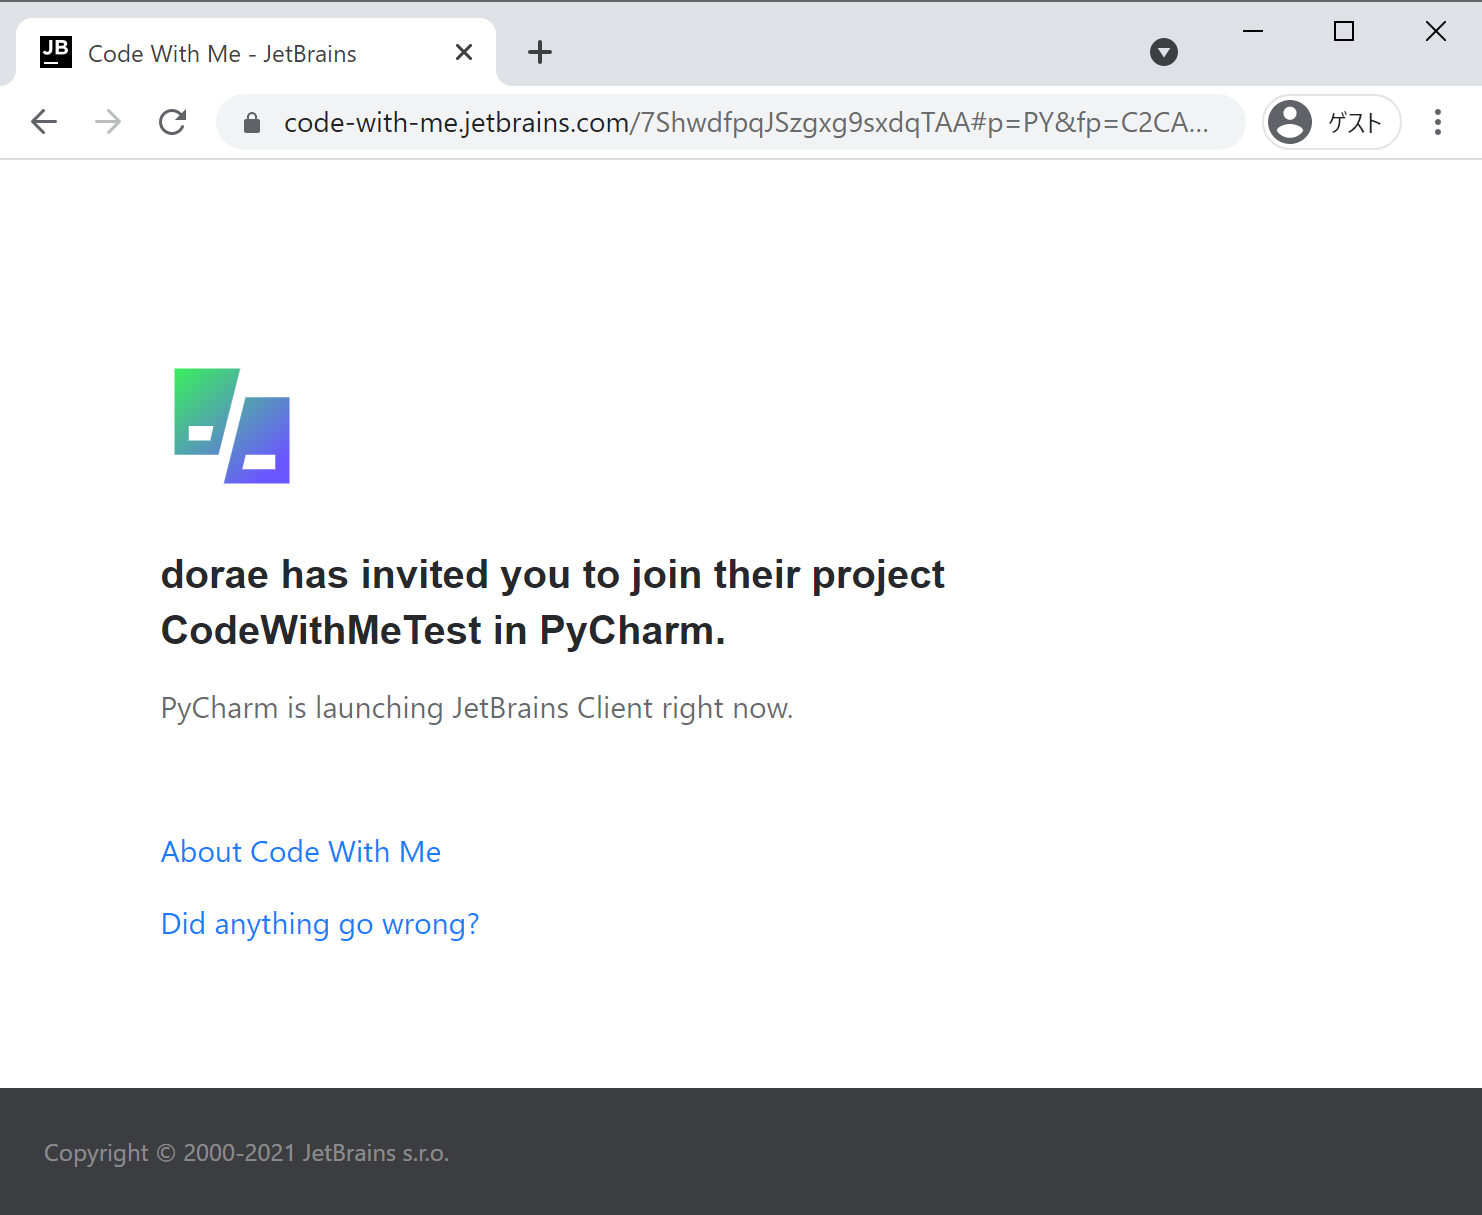The image size is (1482, 1215).
Task: Click the lock icon in address bar
Action: [x=252, y=122]
